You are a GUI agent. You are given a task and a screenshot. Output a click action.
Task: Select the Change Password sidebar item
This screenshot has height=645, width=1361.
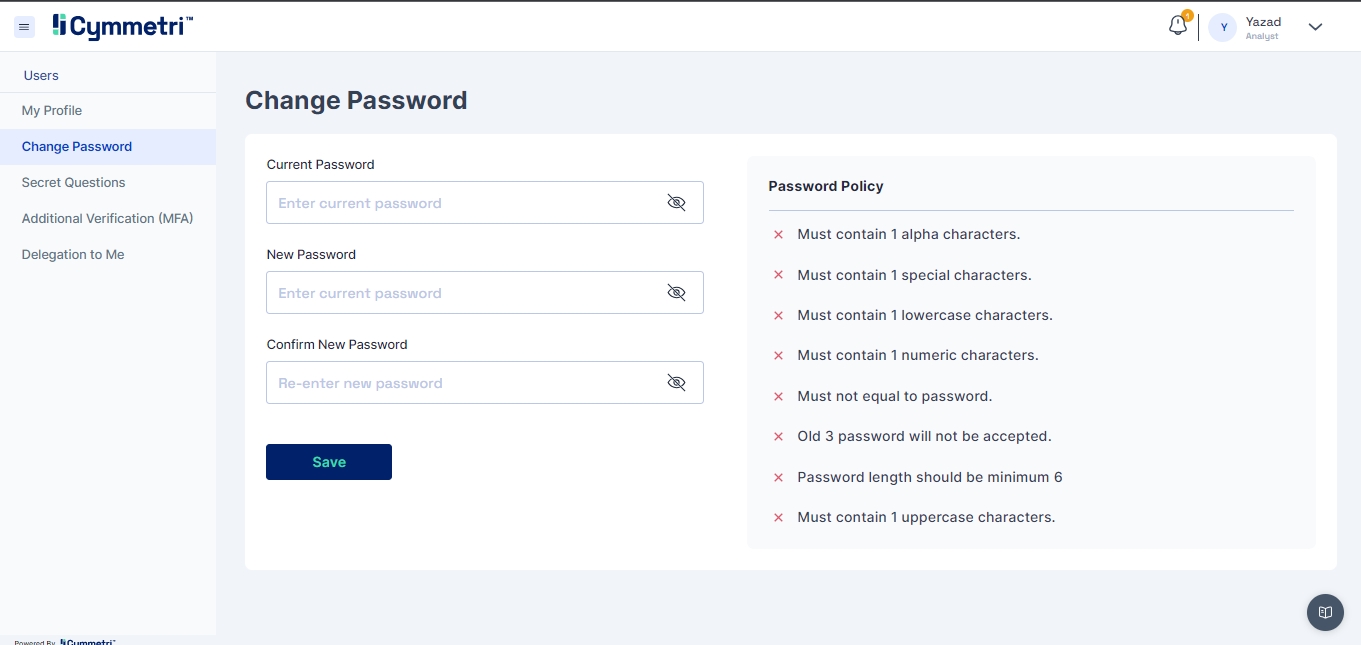pyautogui.click(x=77, y=147)
